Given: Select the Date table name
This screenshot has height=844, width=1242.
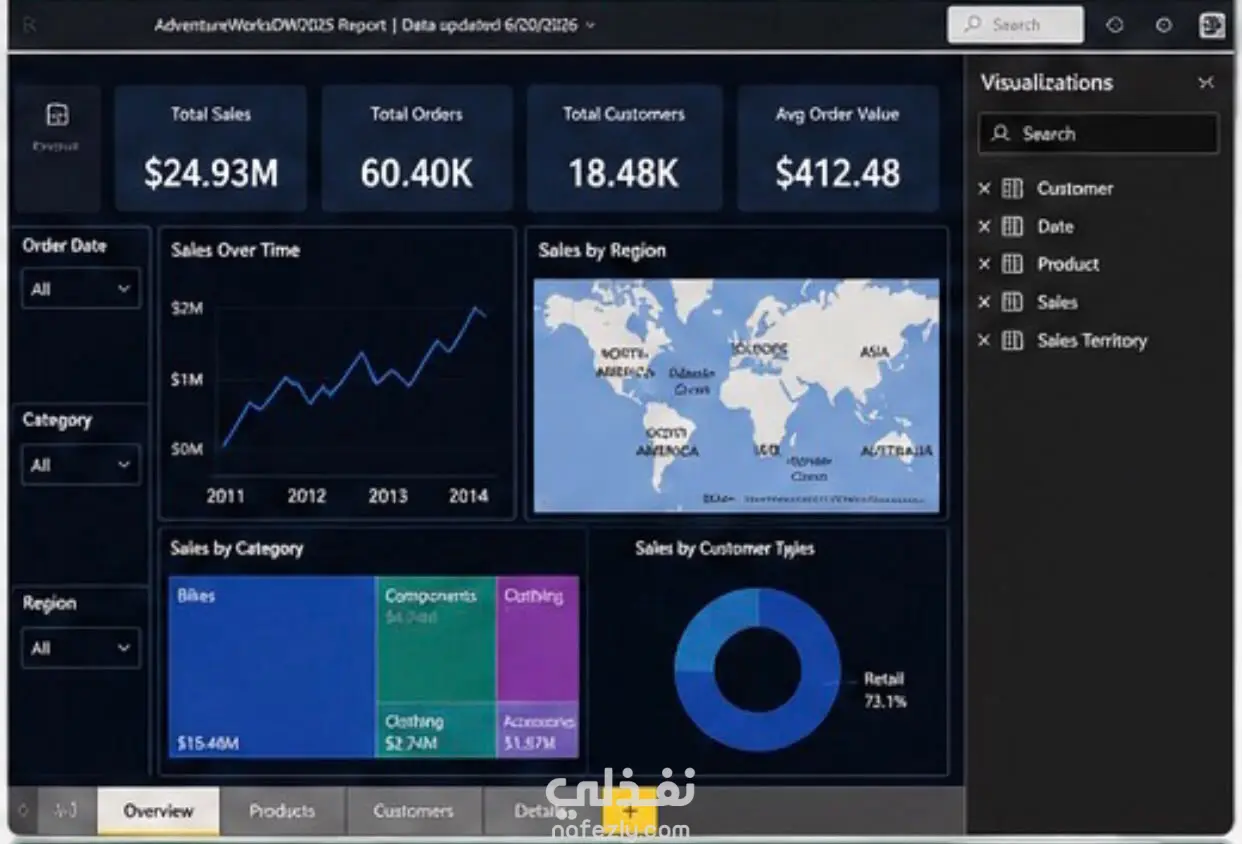Looking at the screenshot, I should point(1055,226).
